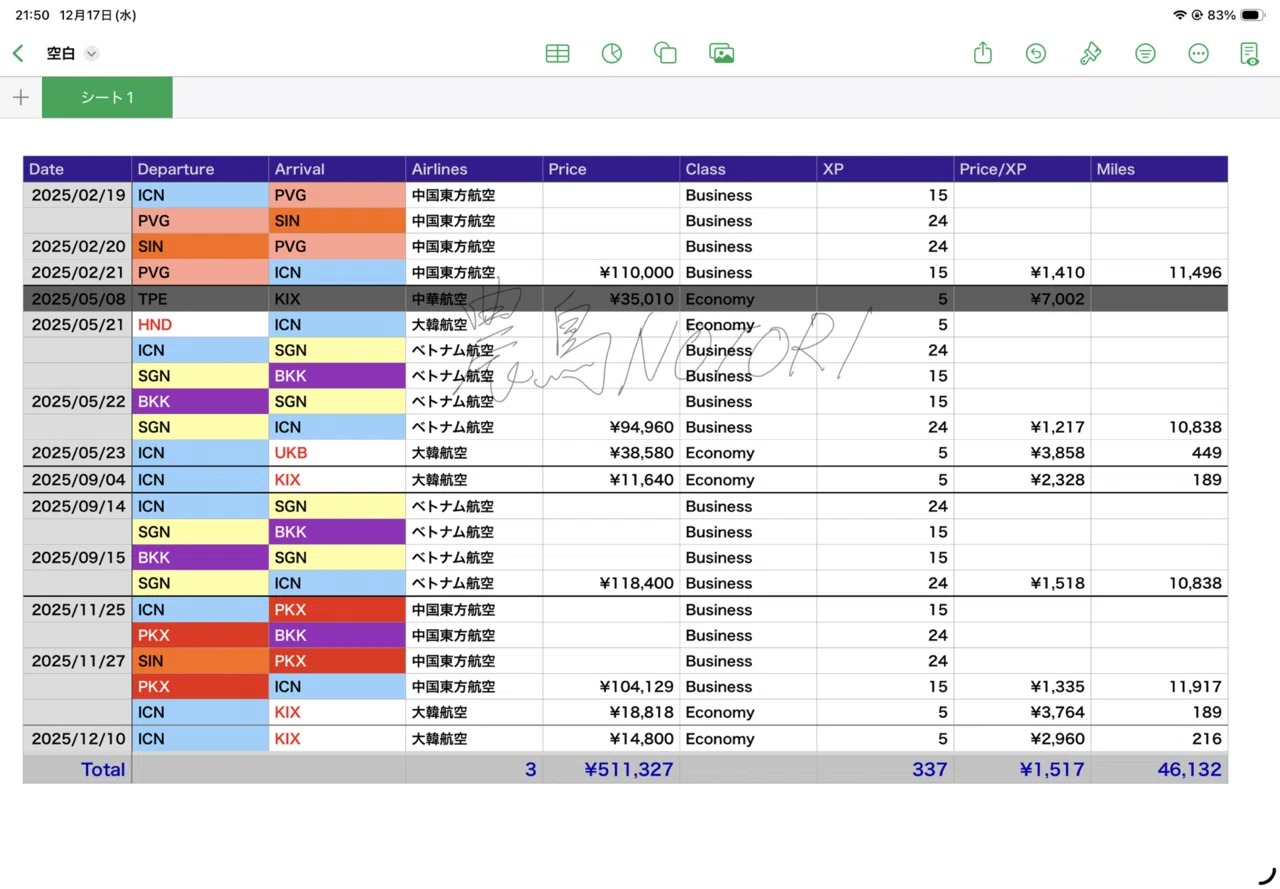Select the ¥7,002 Price/XP cell
Image resolution: width=1280 pixels, height=889 pixels.
point(1022,299)
